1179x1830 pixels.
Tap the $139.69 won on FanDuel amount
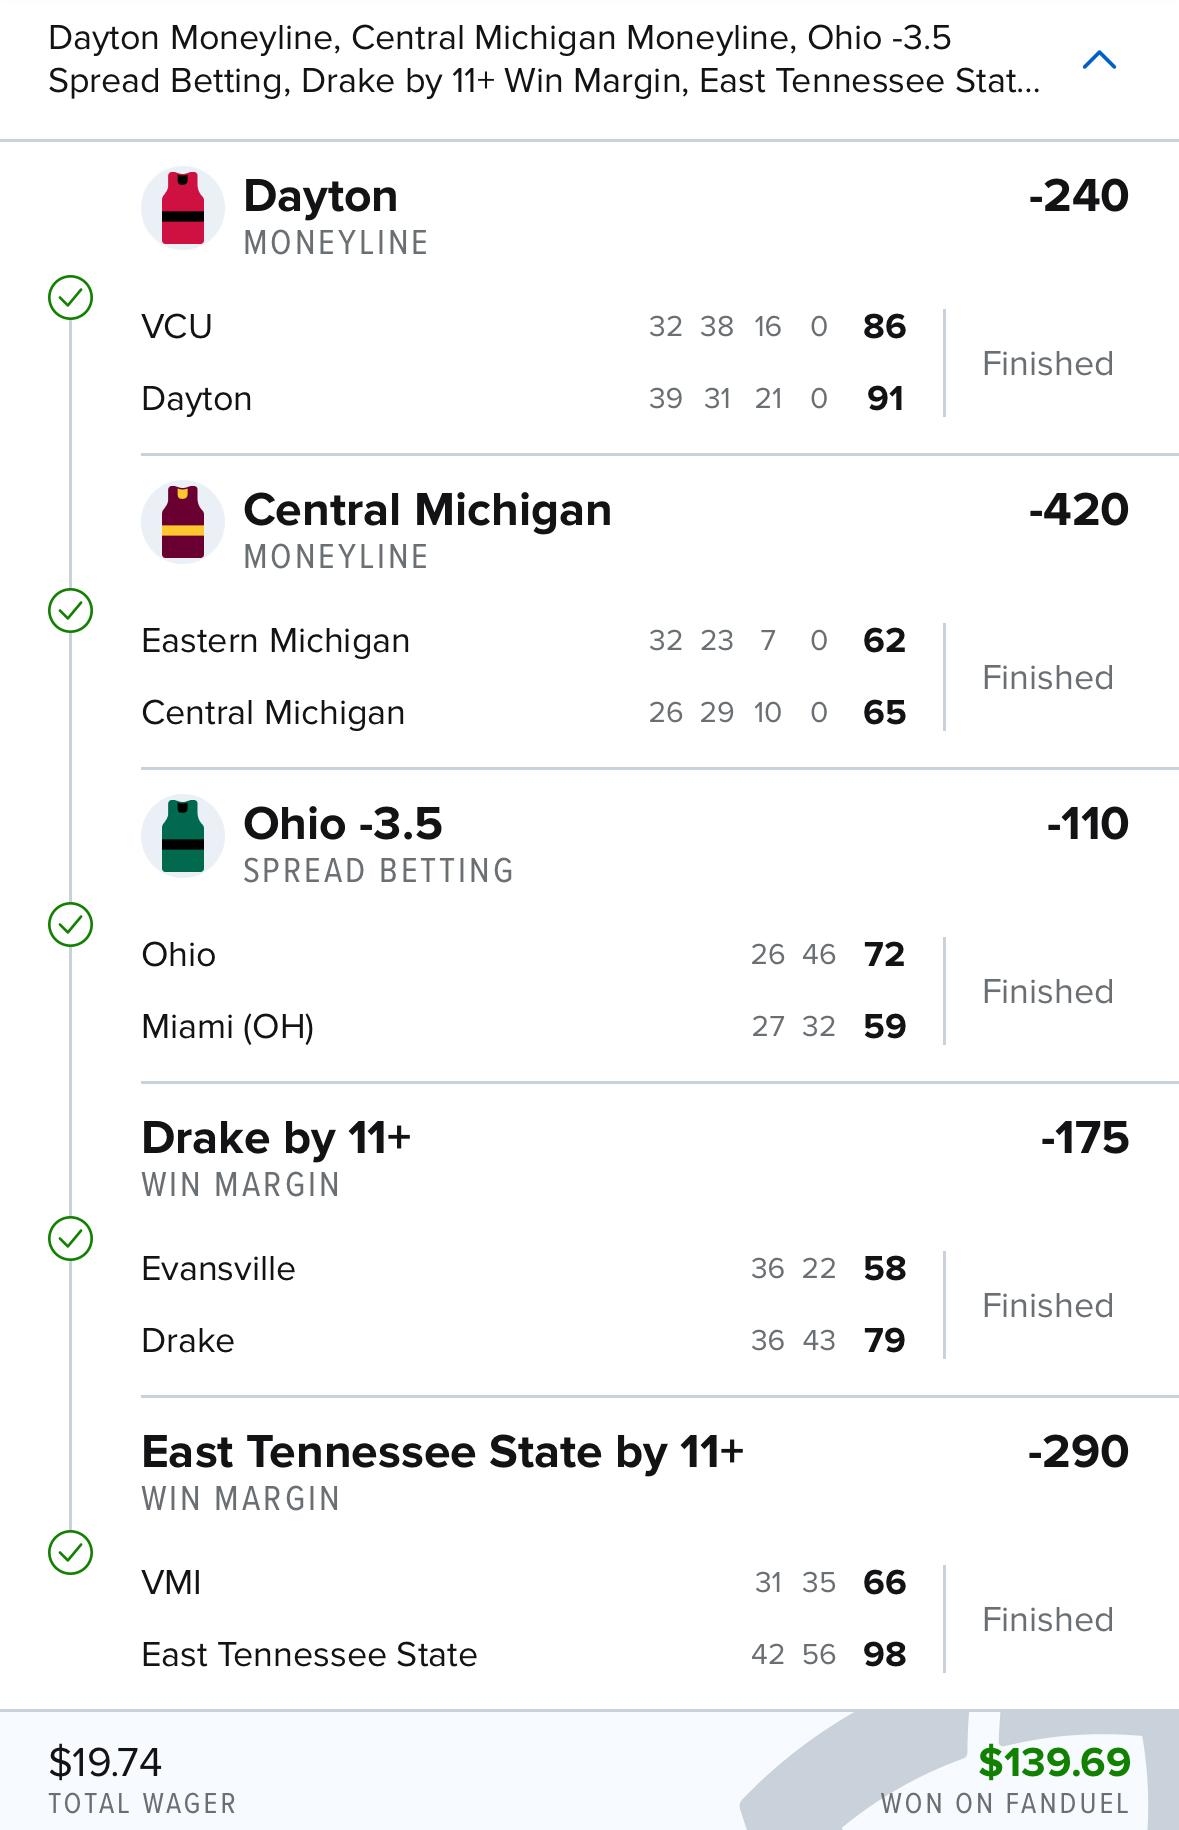1054,1762
